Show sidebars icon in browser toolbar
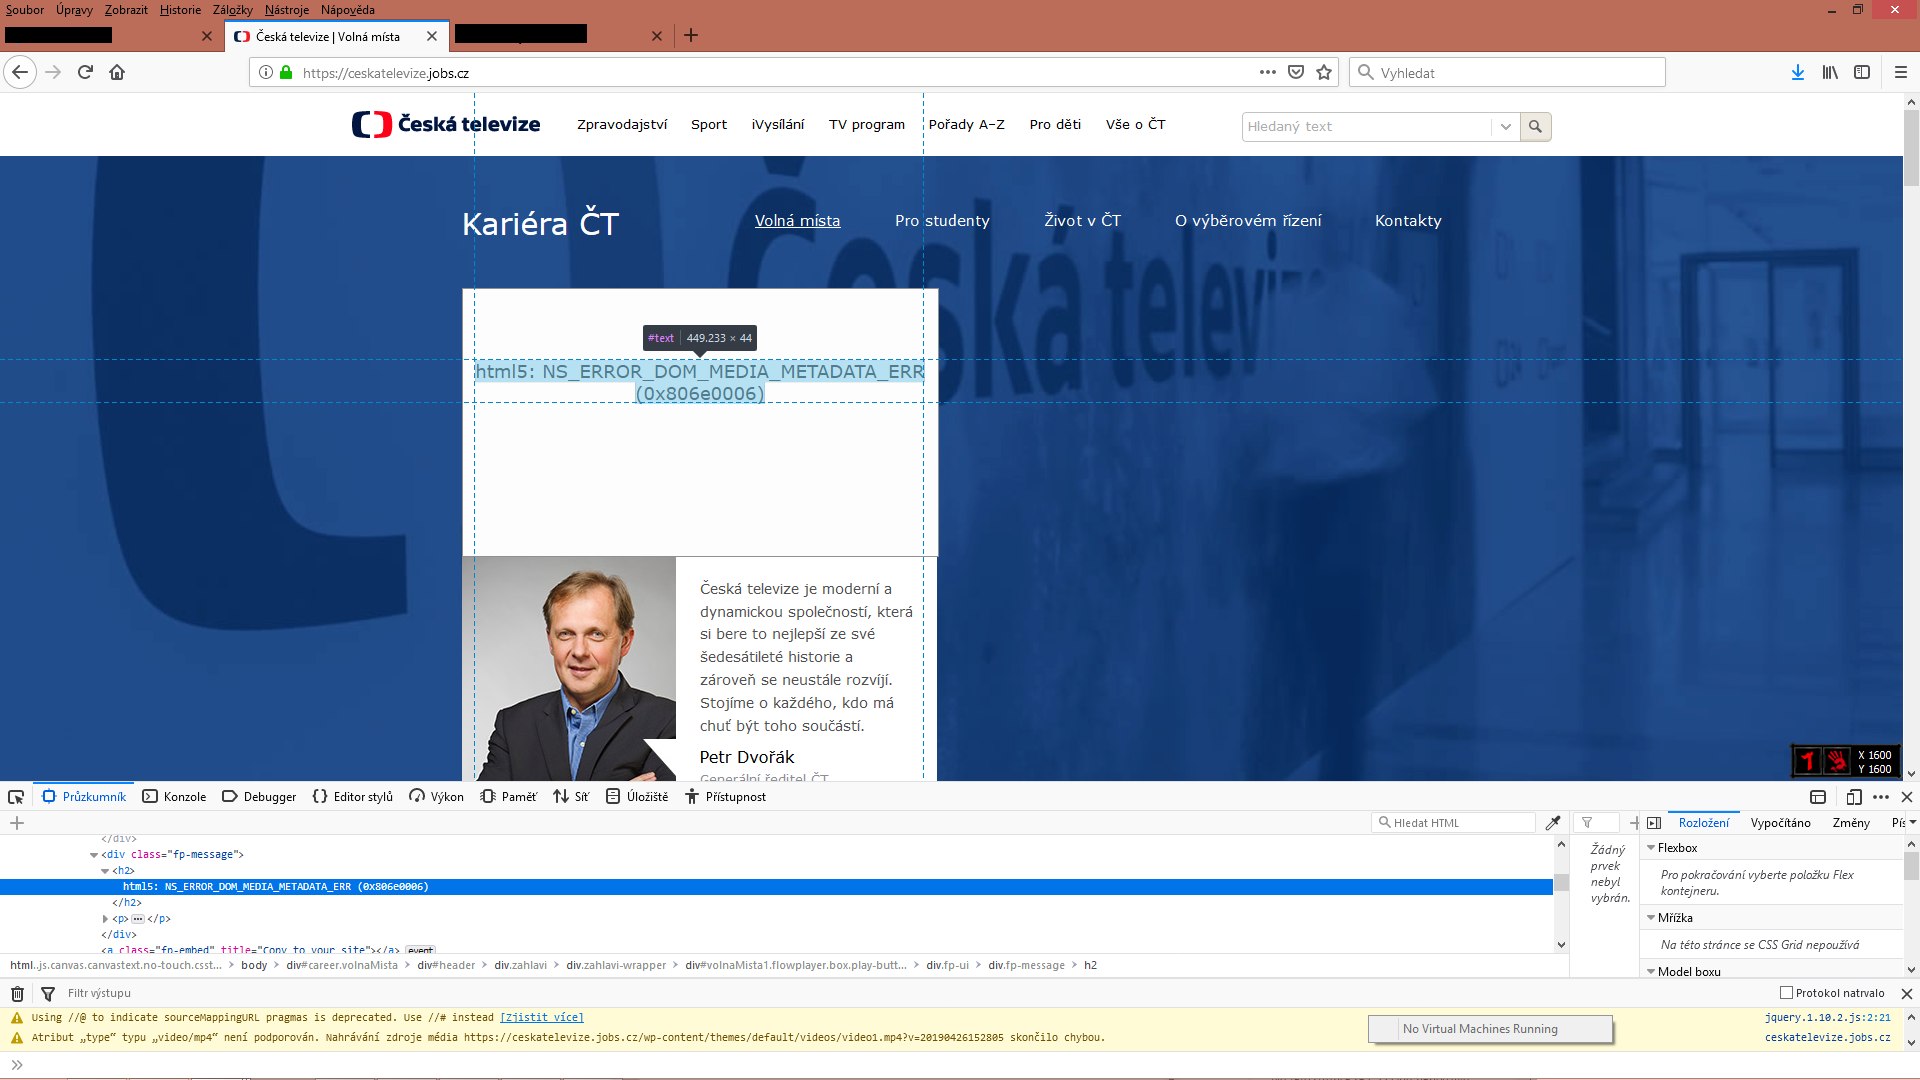The image size is (1920, 1080). 1862,72
